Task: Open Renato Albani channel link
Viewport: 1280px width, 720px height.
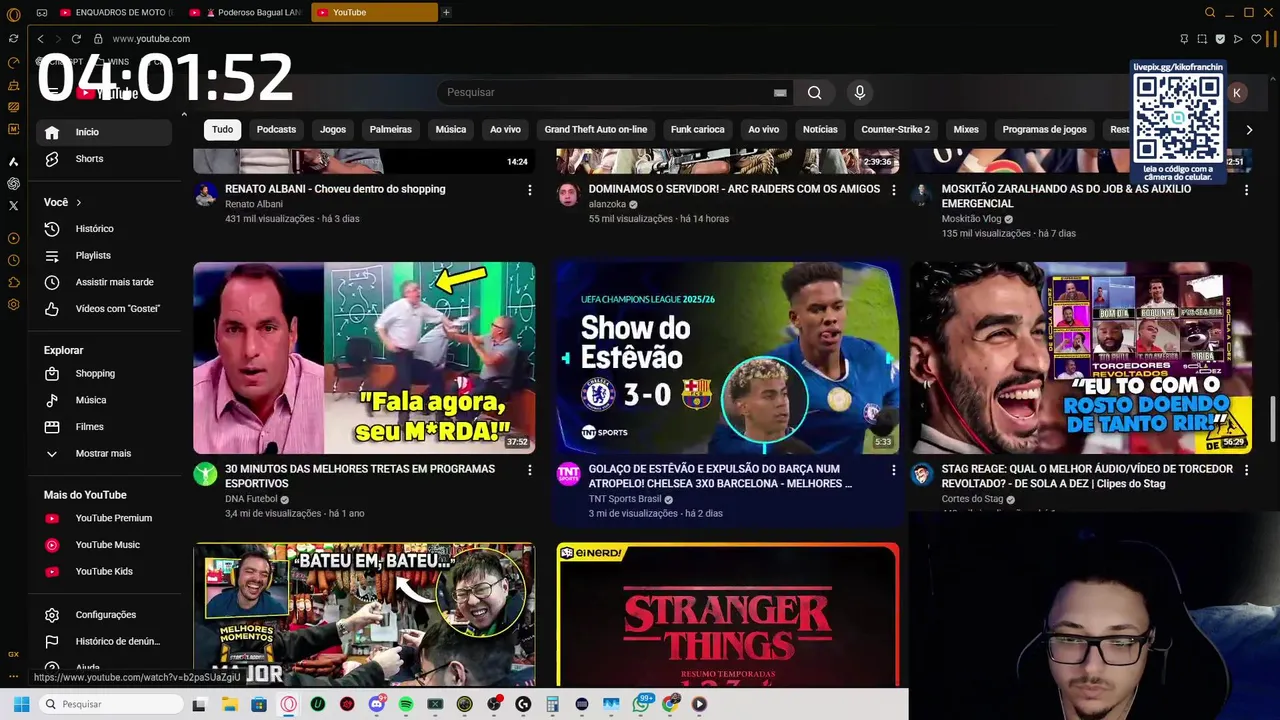Action: click(x=254, y=204)
